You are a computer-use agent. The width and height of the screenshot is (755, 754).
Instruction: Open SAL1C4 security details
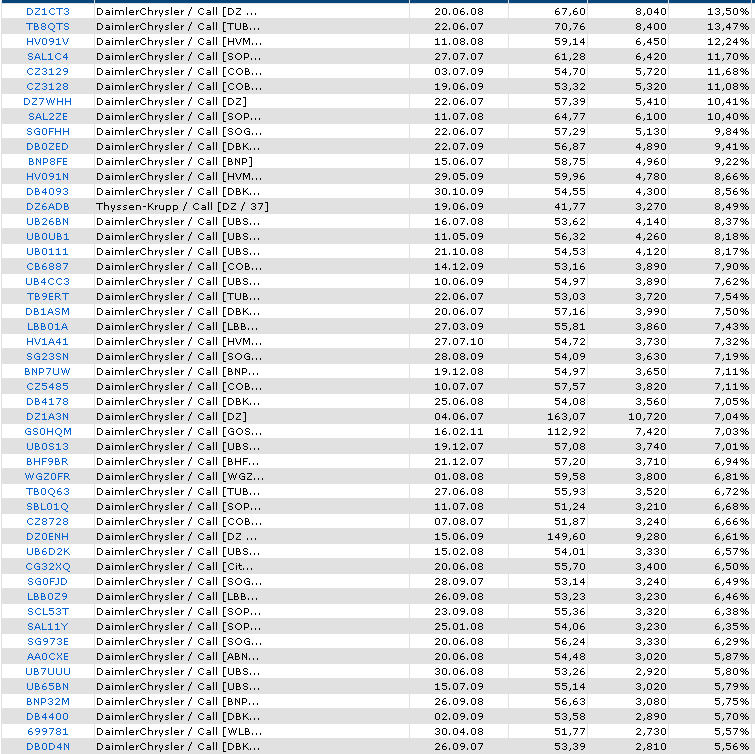click(48, 56)
